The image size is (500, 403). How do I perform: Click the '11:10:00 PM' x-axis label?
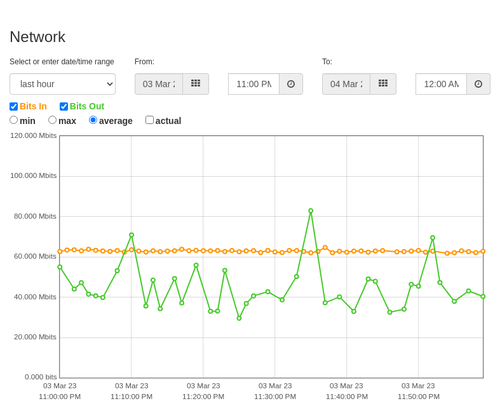(x=131, y=397)
